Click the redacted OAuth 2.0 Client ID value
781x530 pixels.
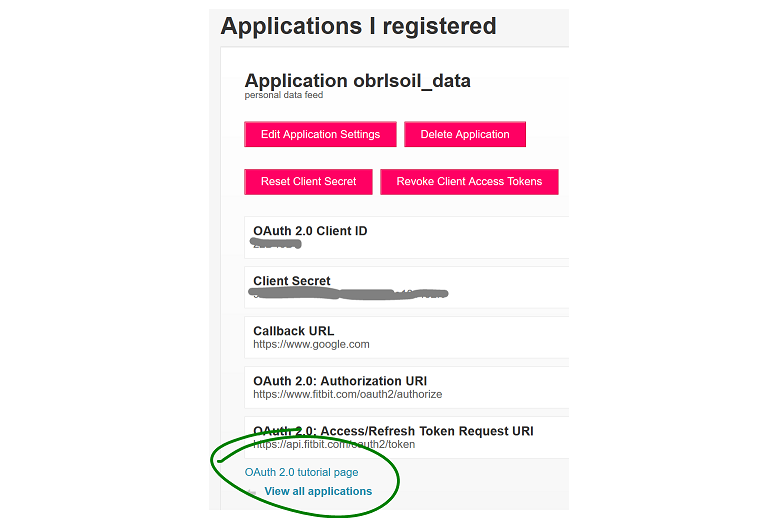(x=276, y=244)
